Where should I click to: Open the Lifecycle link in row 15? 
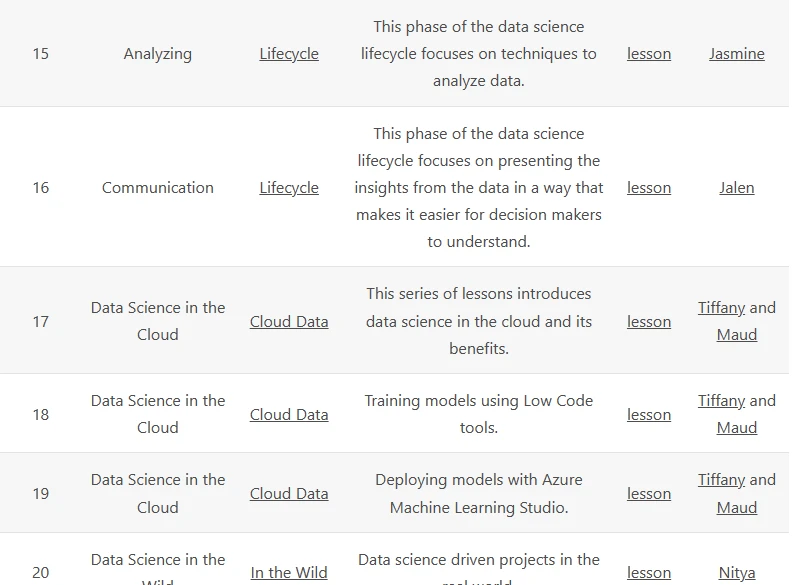(289, 54)
